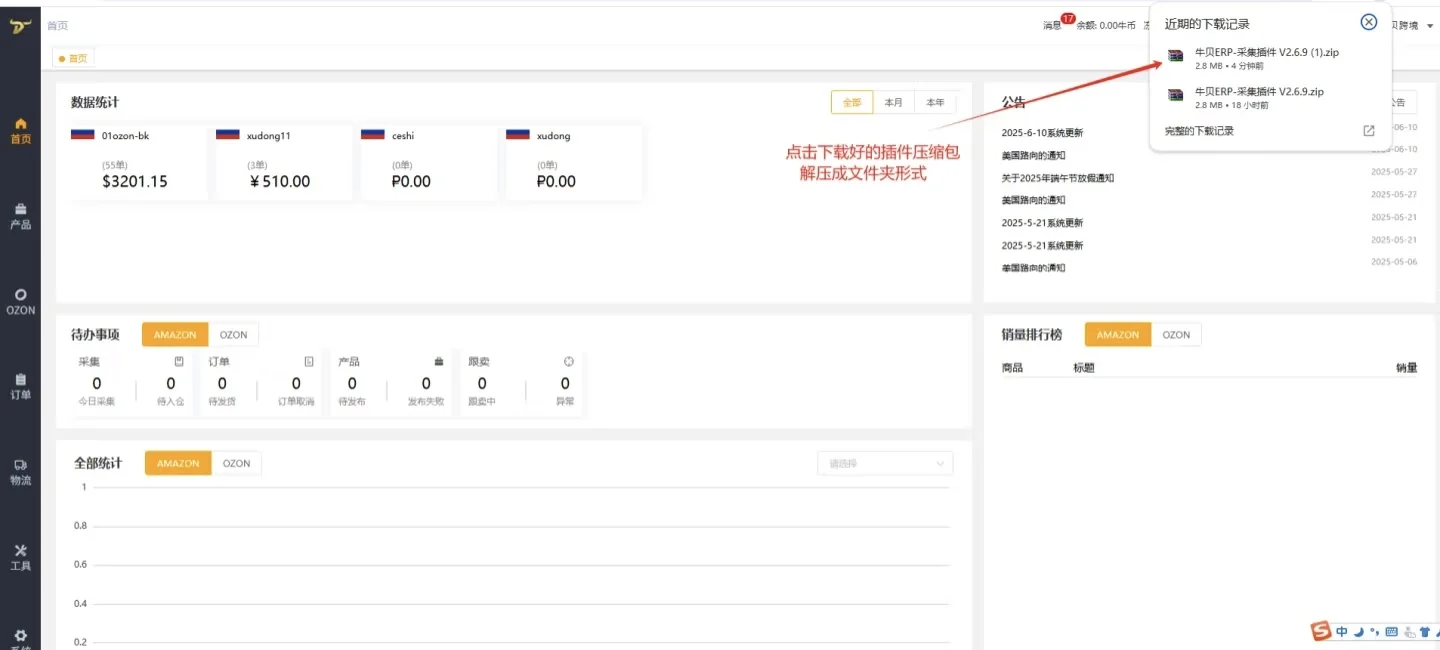
Task: Click the 跟卖中 count
Action: 482,383
